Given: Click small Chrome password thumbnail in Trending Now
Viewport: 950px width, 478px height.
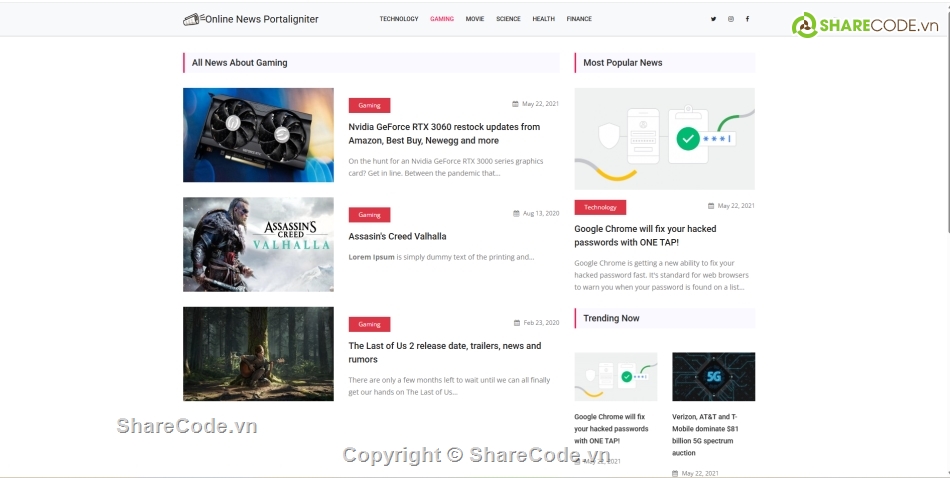Looking at the screenshot, I should (x=616, y=376).
